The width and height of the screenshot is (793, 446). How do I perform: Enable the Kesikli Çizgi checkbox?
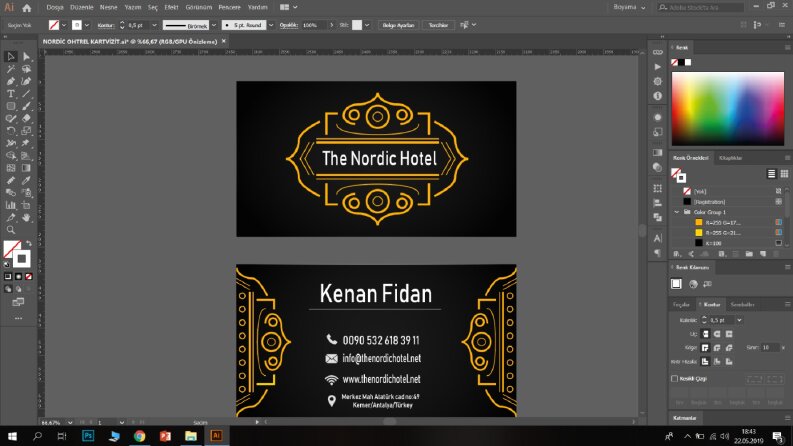[x=674, y=378]
